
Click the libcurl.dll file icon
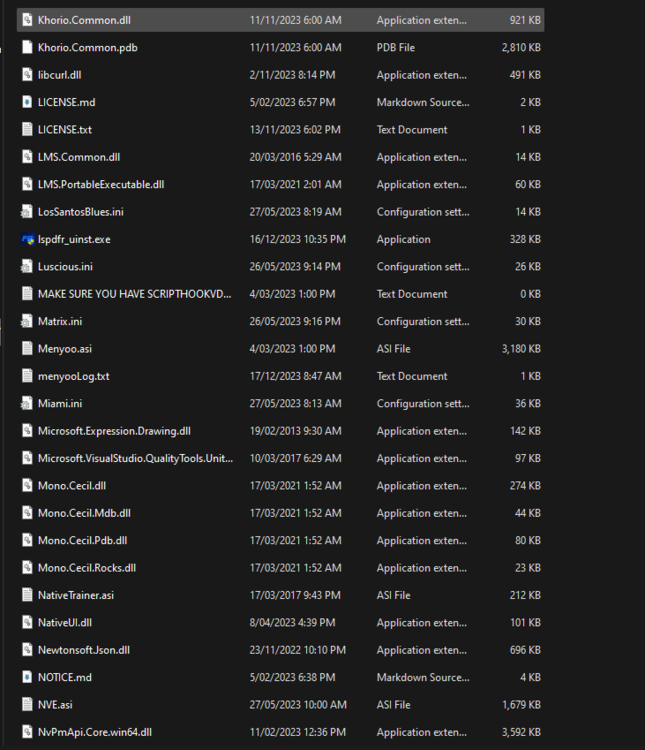point(27,75)
